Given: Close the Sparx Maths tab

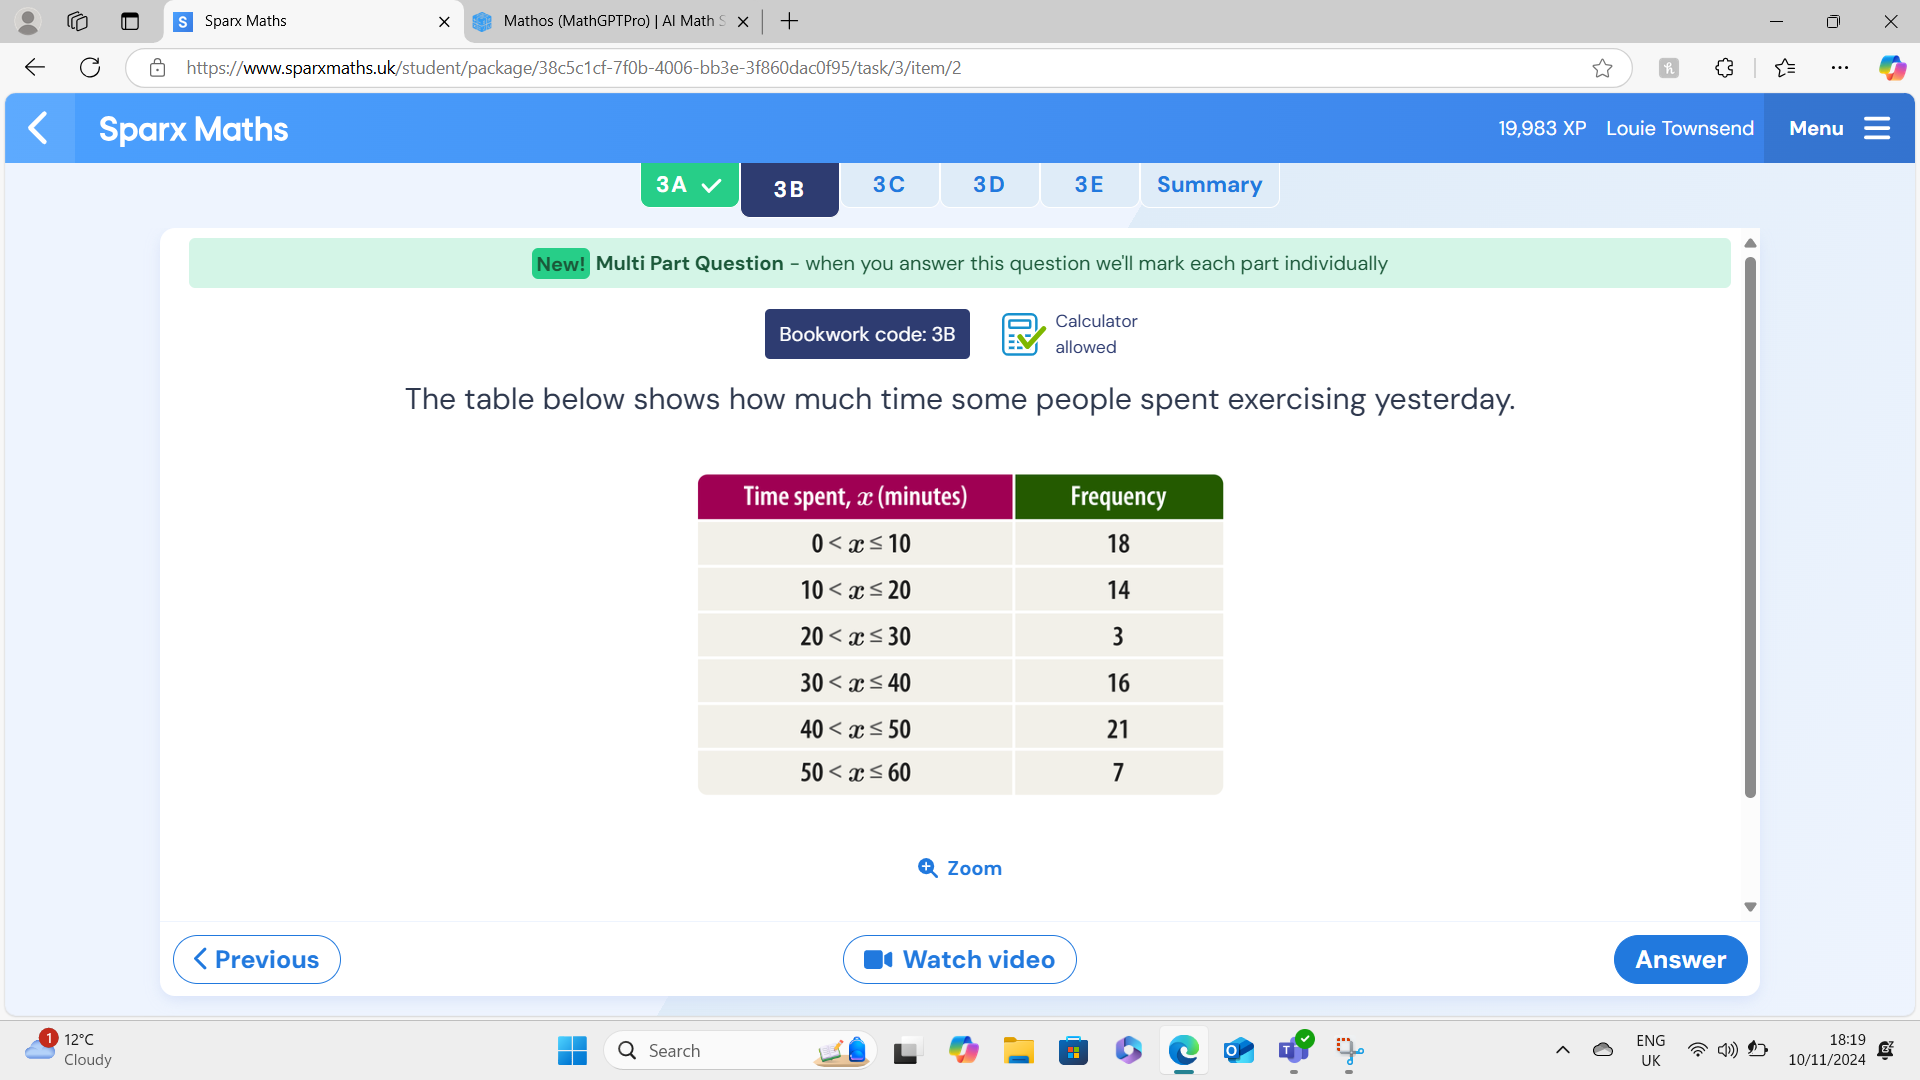Looking at the screenshot, I should [444, 21].
